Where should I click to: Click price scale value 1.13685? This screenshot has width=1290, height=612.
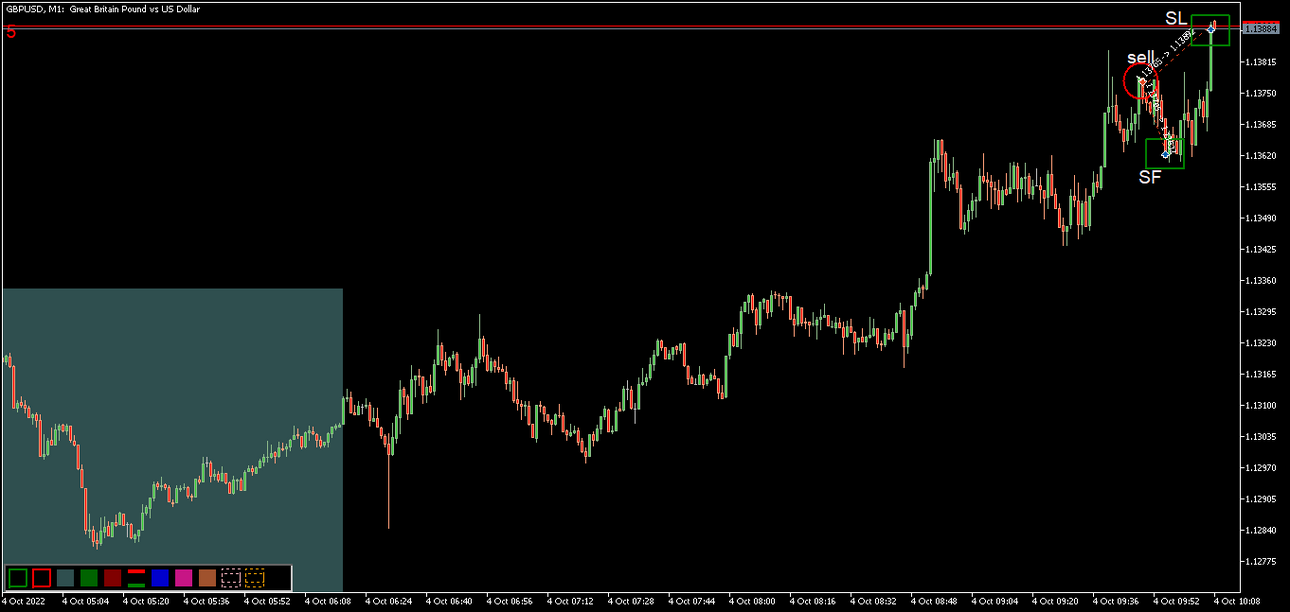1261,125
